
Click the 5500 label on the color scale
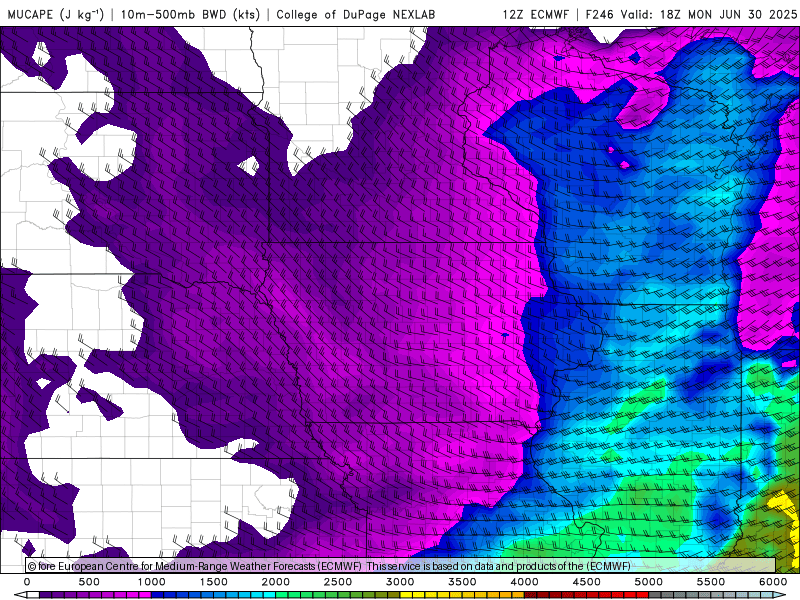coord(711,582)
